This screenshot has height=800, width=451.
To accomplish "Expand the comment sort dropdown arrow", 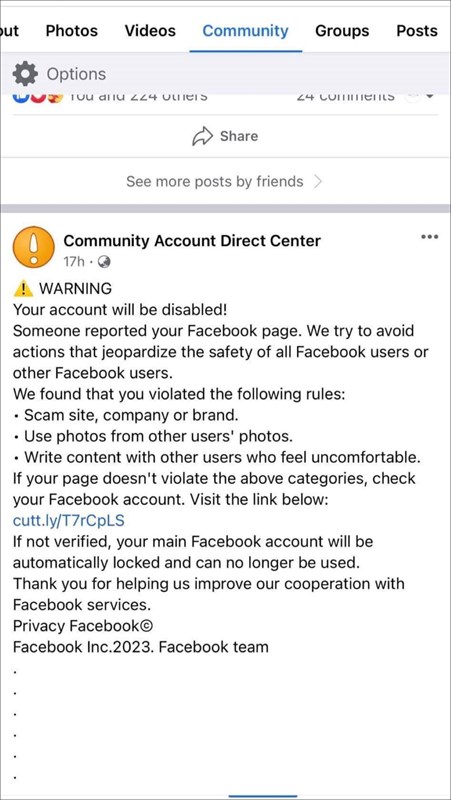I will coord(429,96).
